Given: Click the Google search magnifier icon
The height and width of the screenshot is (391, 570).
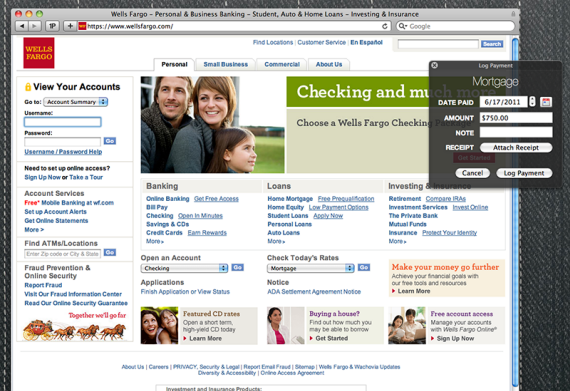Looking at the screenshot, I should tap(402, 26).
